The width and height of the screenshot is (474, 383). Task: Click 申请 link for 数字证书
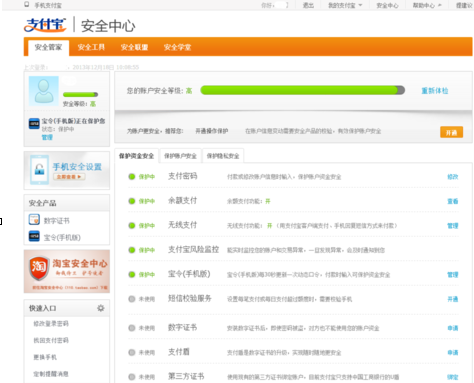coord(453,328)
